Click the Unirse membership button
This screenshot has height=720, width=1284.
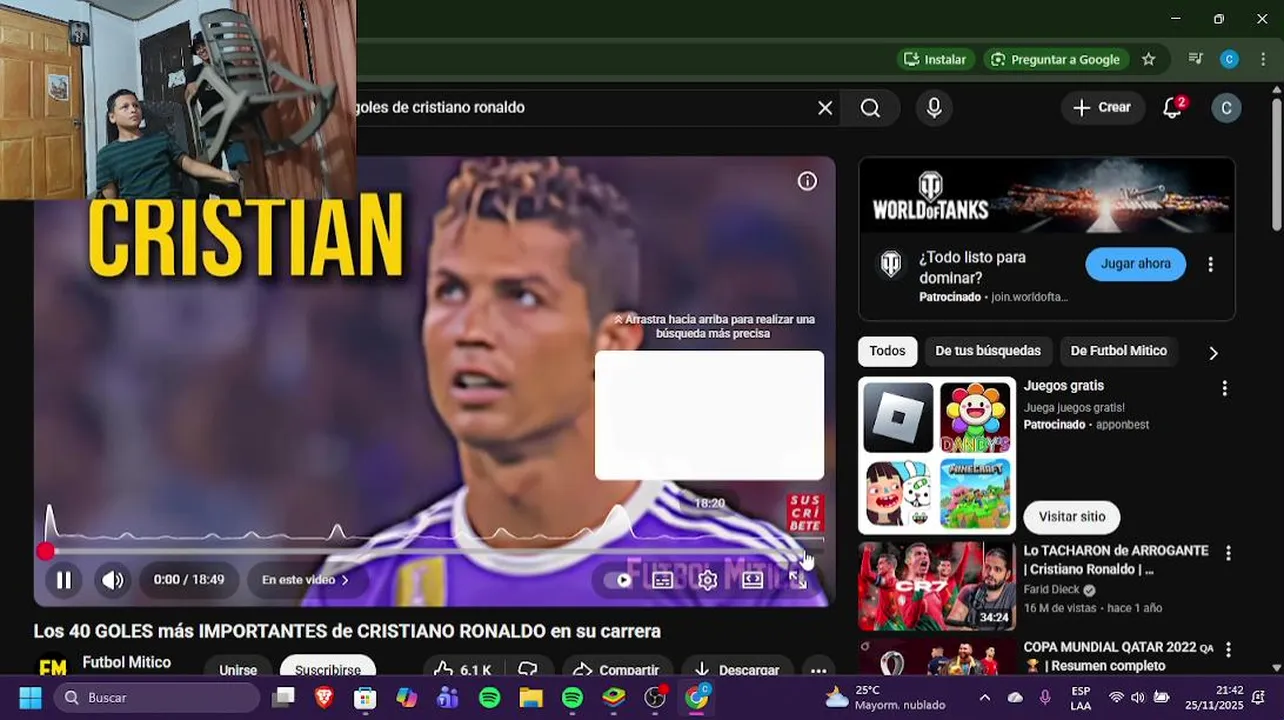coord(238,669)
